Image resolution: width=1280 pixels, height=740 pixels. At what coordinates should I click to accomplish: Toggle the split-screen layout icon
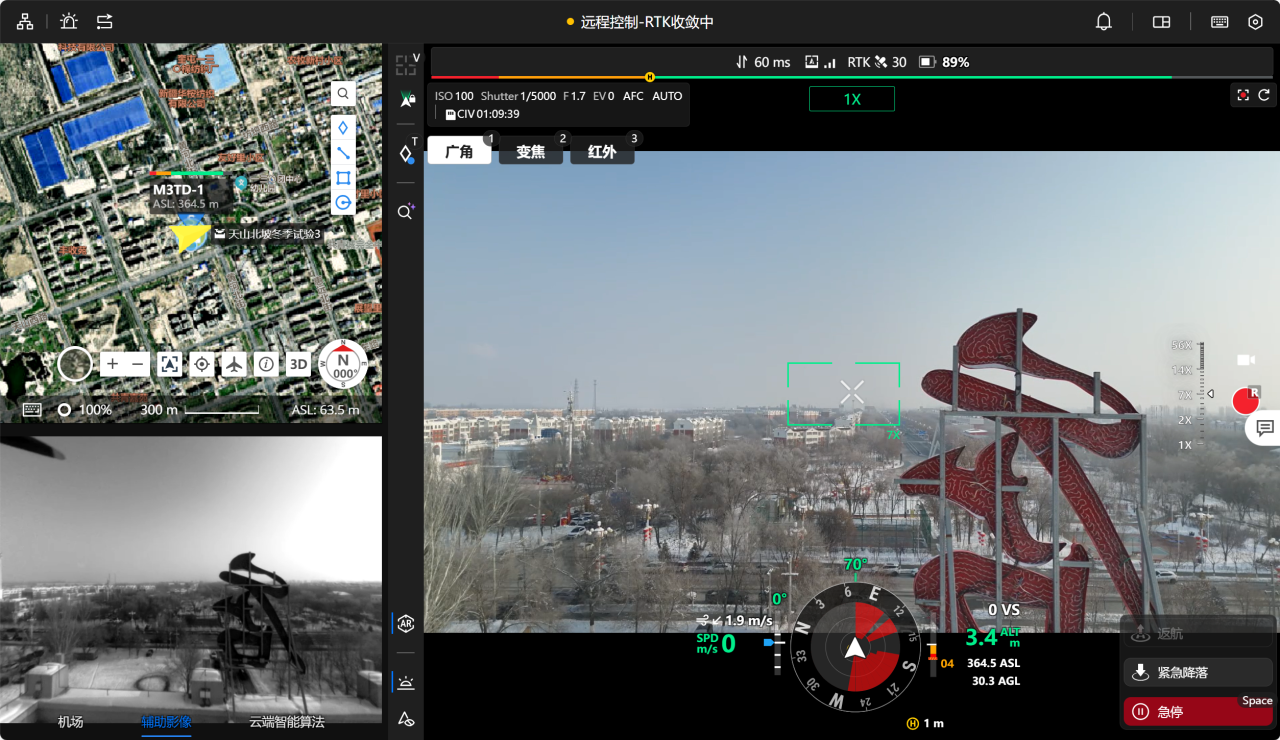[1161, 22]
